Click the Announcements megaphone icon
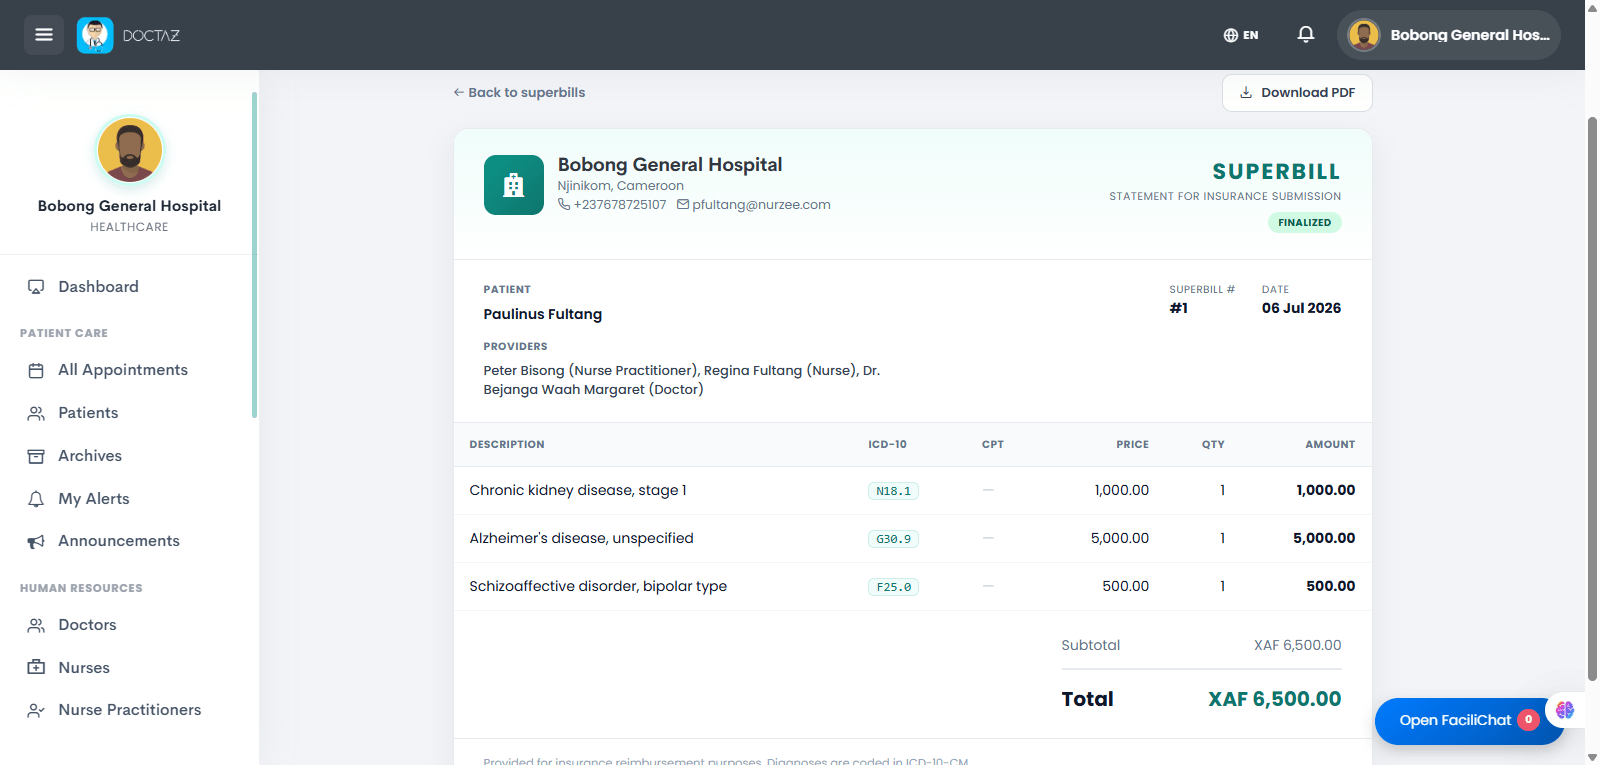Screen dimensions: 1600x765 pos(36,542)
